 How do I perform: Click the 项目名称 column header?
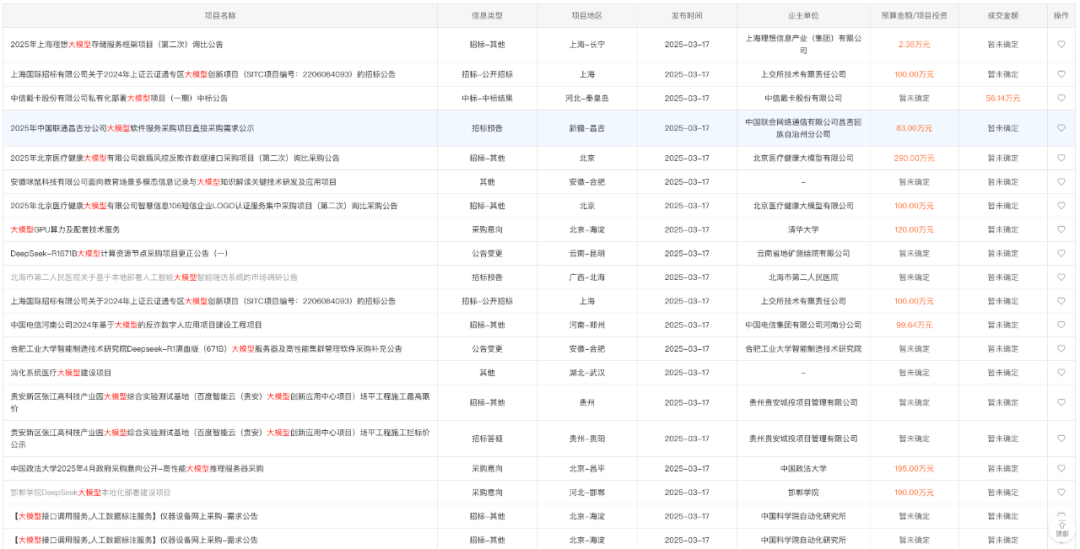(220, 15)
